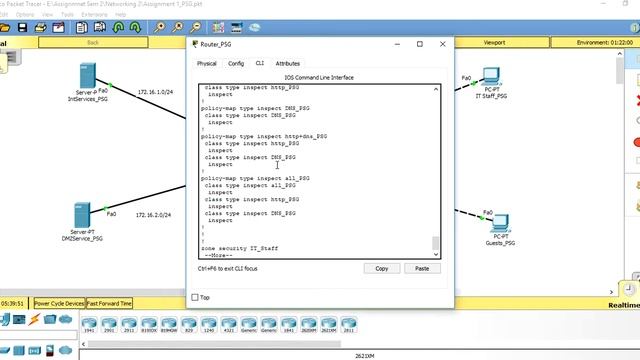
Task: Click the Fast Forward Time button
Action: (x=109, y=303)
